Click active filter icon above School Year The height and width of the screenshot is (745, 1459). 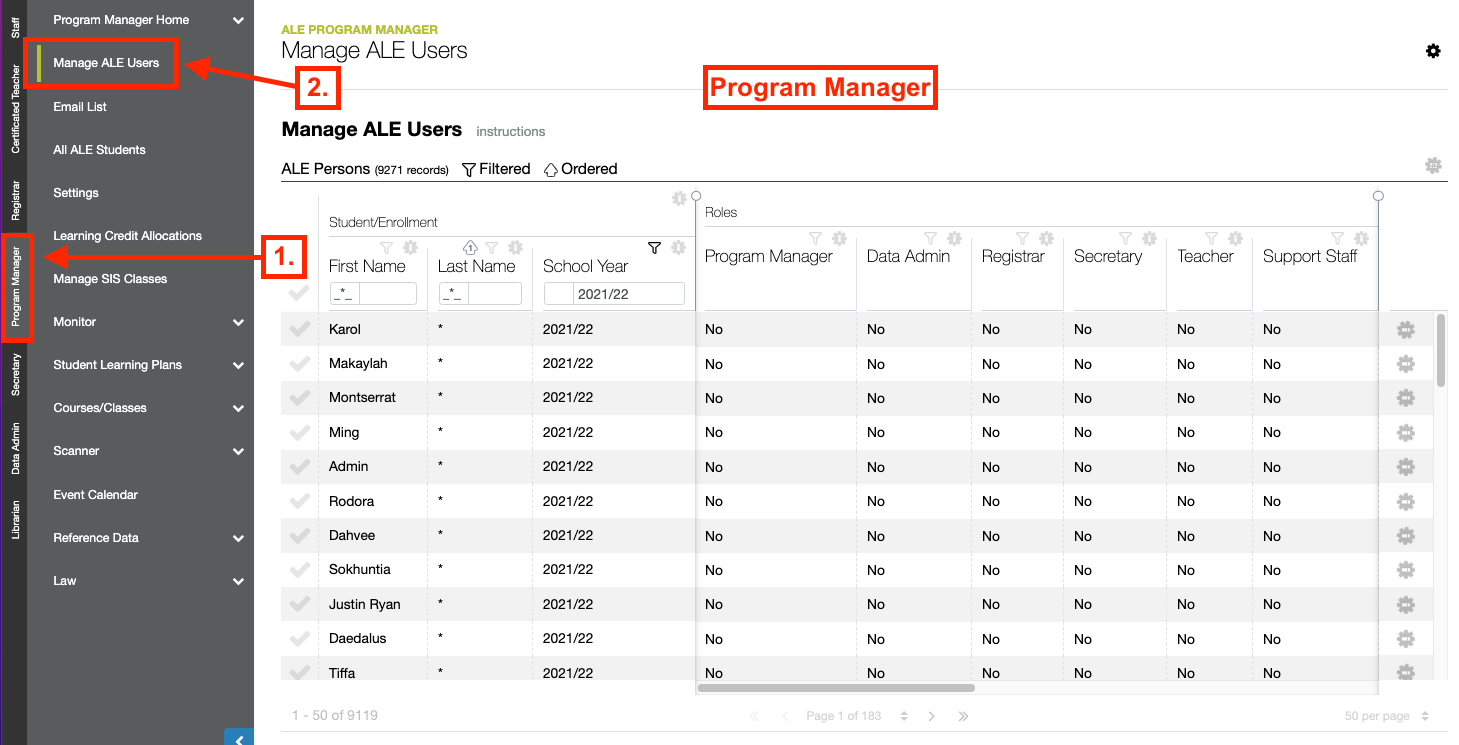pos(655,247)
